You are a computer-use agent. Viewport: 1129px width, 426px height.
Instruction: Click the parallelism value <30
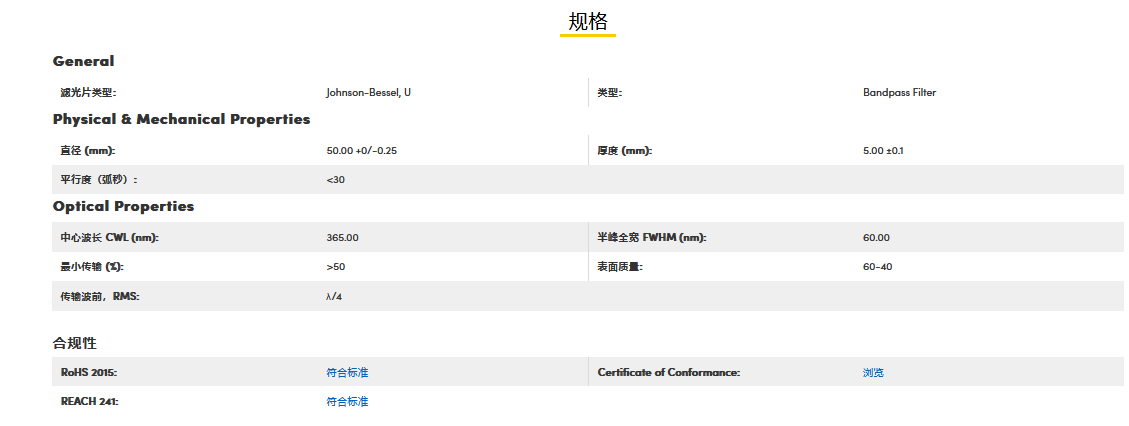[335, 179]
